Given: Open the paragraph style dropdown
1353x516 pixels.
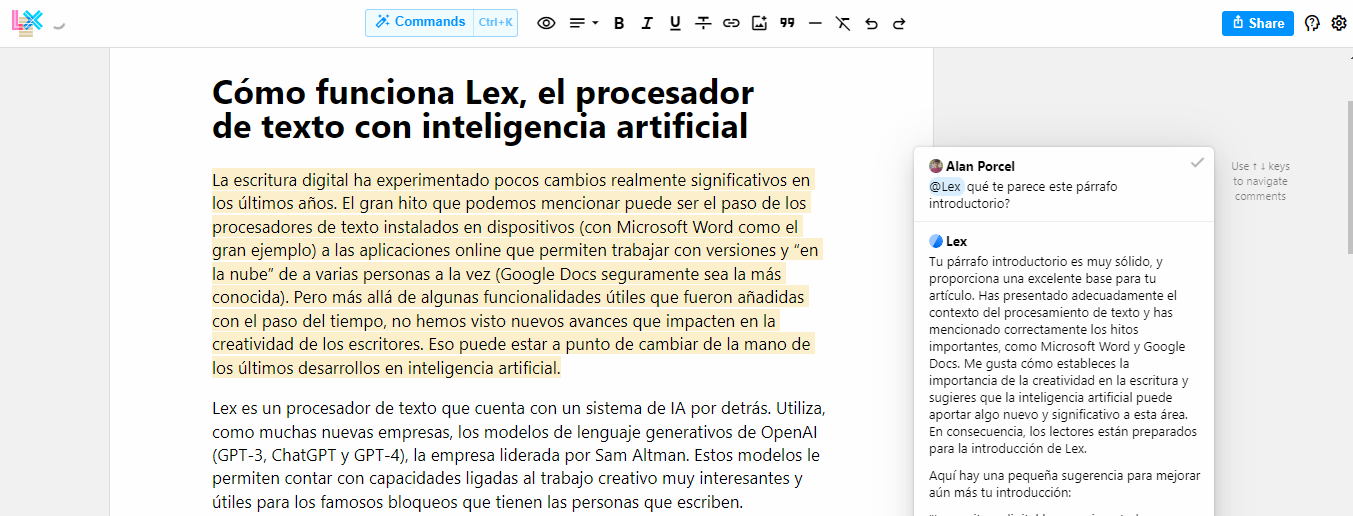Looking at the screenshot, I should pyautogui.click(x=584, y=23).
